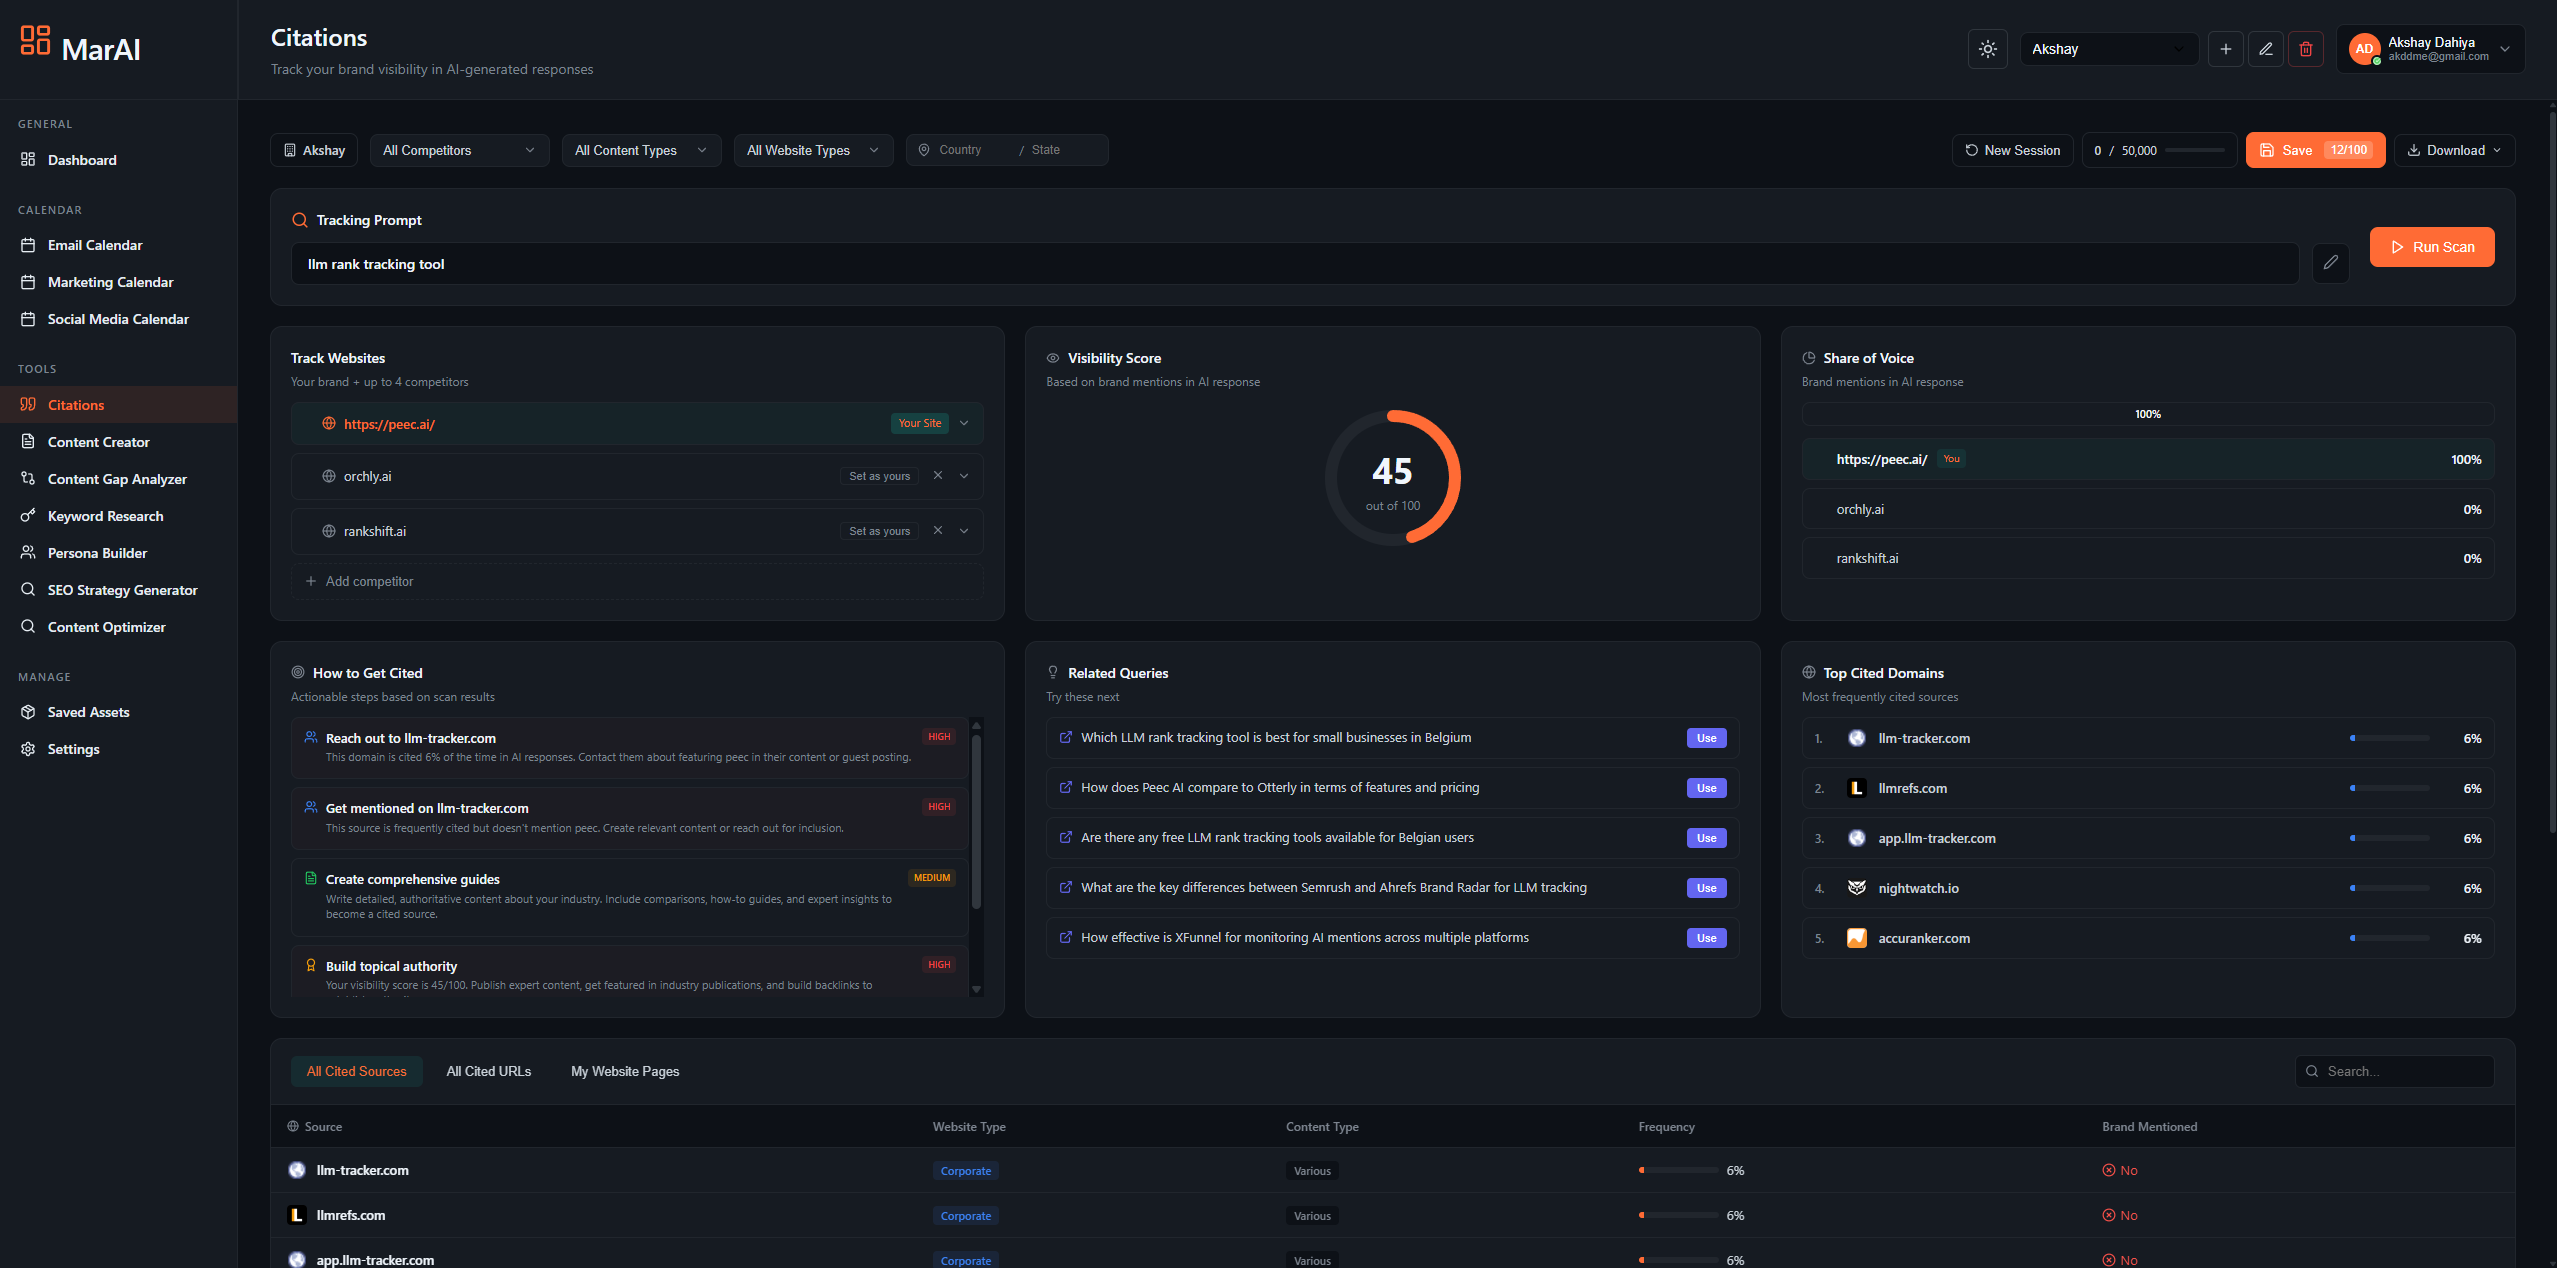Click the plus icon to add a project
The height and width of the screenshot is (1268, 2557).
click(x=2225, y=49)
